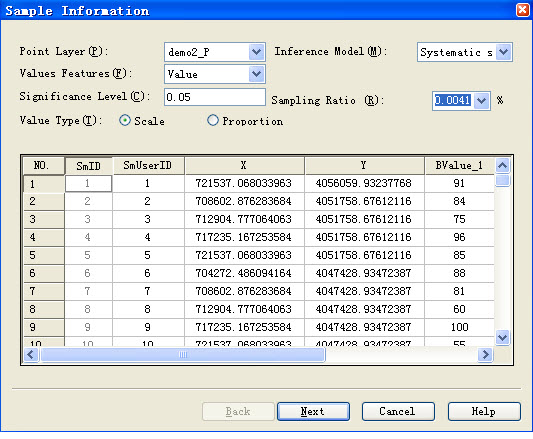Screen dimensions: 533x439
Task: Select row header number 6
Action: pyautogui.click(x=44, y=273)
